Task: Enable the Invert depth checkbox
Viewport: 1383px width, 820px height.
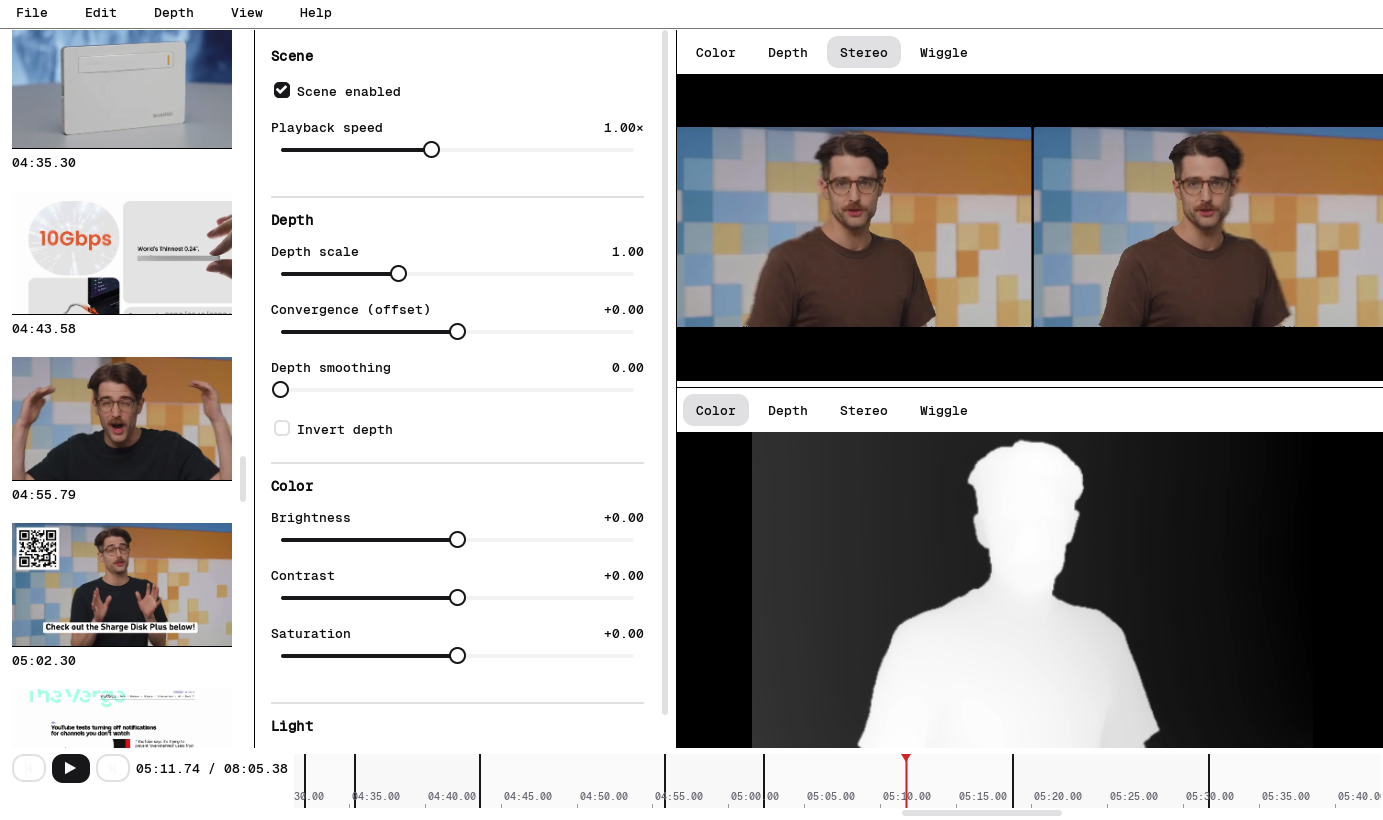Action: 282,428
